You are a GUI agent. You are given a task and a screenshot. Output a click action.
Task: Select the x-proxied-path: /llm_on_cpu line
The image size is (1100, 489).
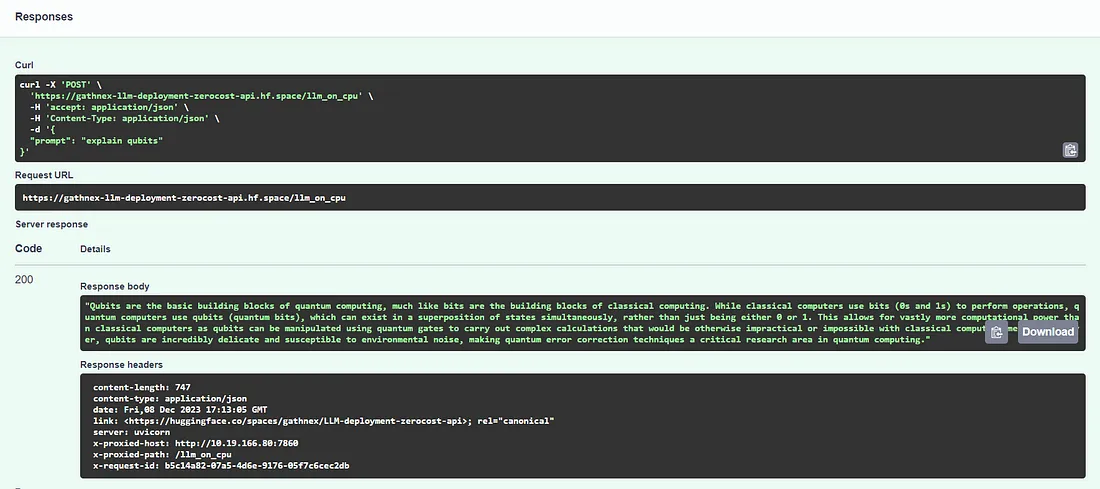tap(162, 455)
